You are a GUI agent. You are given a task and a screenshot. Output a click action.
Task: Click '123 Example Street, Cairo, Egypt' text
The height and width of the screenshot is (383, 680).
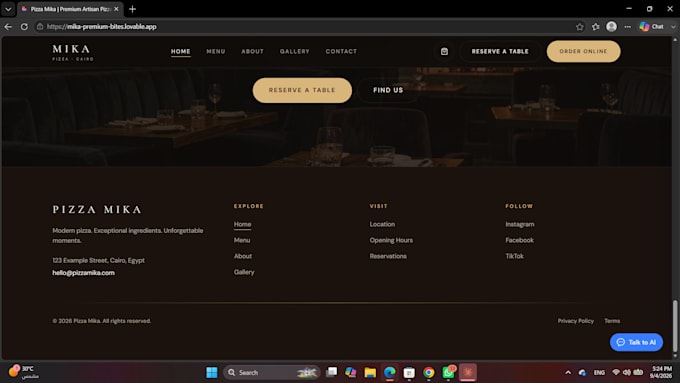click(98, 260)
